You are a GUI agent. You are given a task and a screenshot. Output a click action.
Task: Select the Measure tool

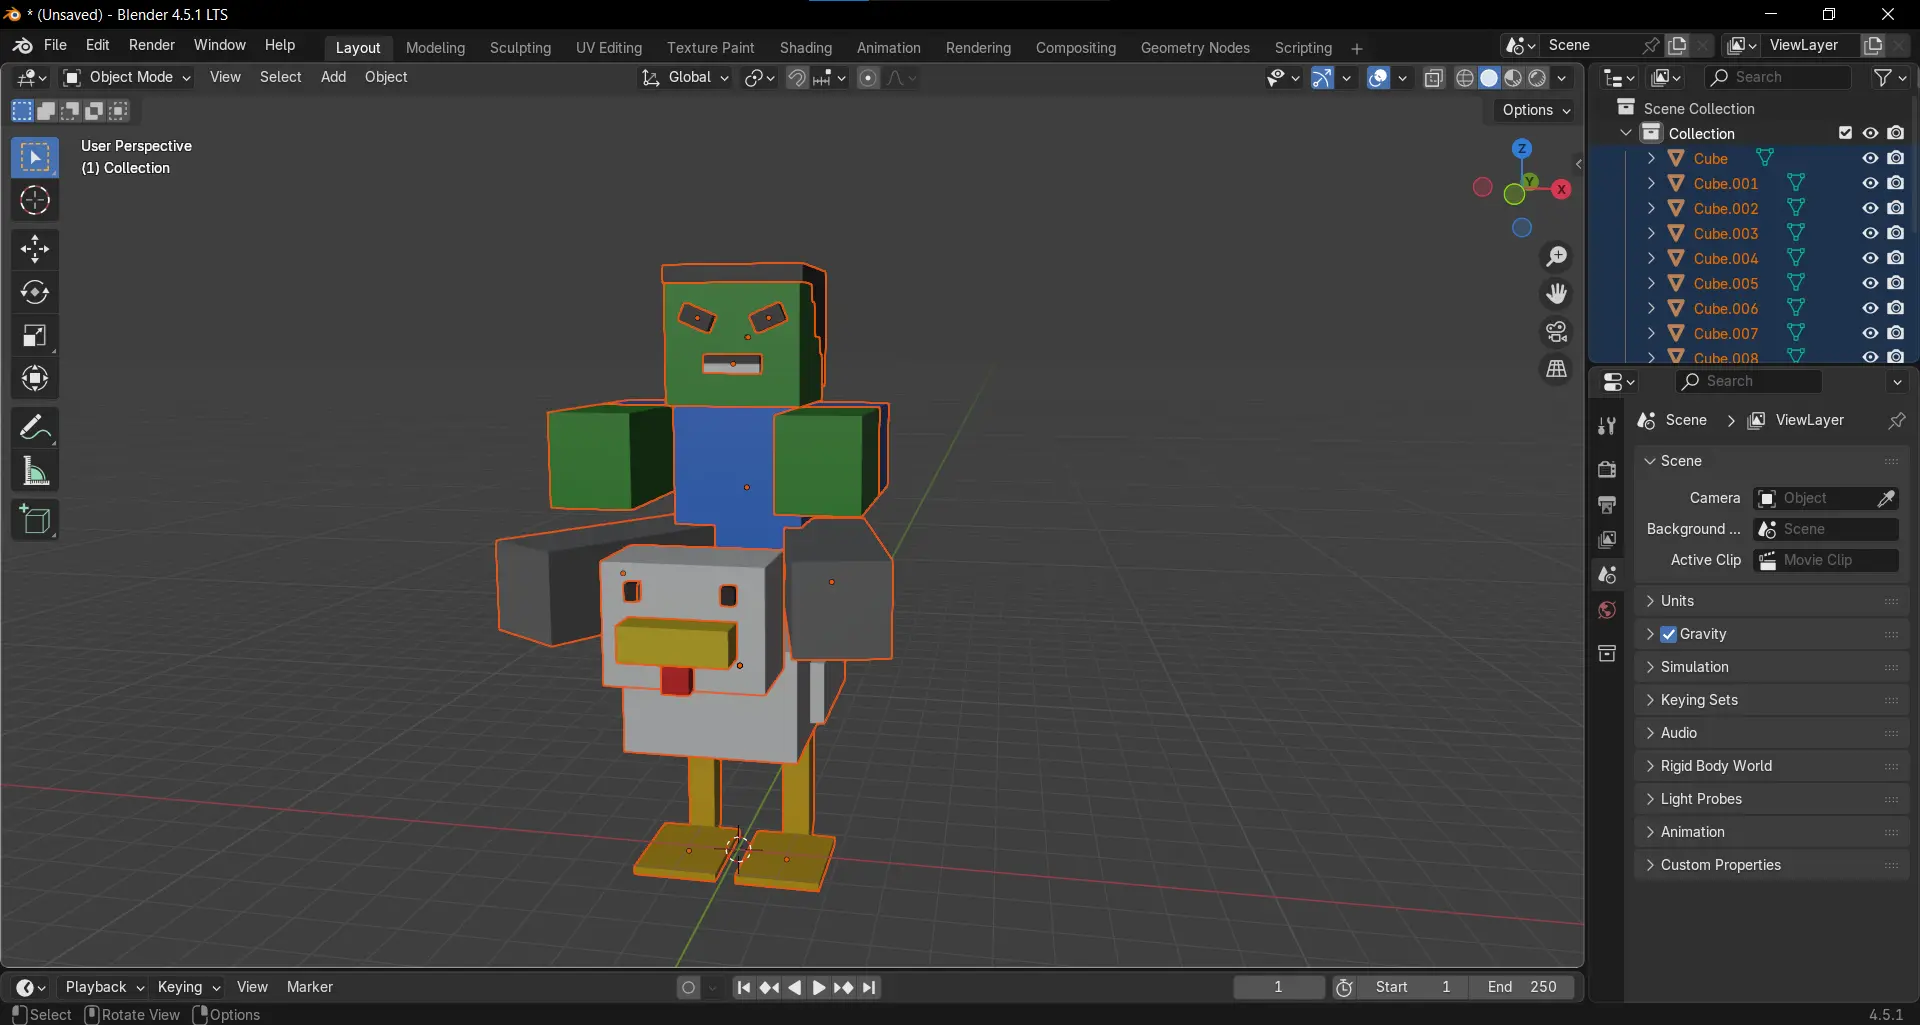pos(35,471)
